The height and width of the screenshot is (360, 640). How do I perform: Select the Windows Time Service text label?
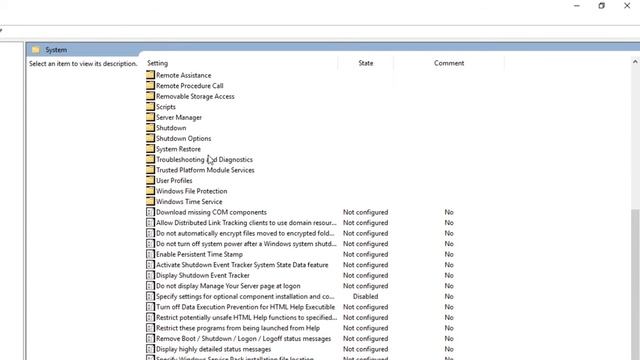pos(189,202)
